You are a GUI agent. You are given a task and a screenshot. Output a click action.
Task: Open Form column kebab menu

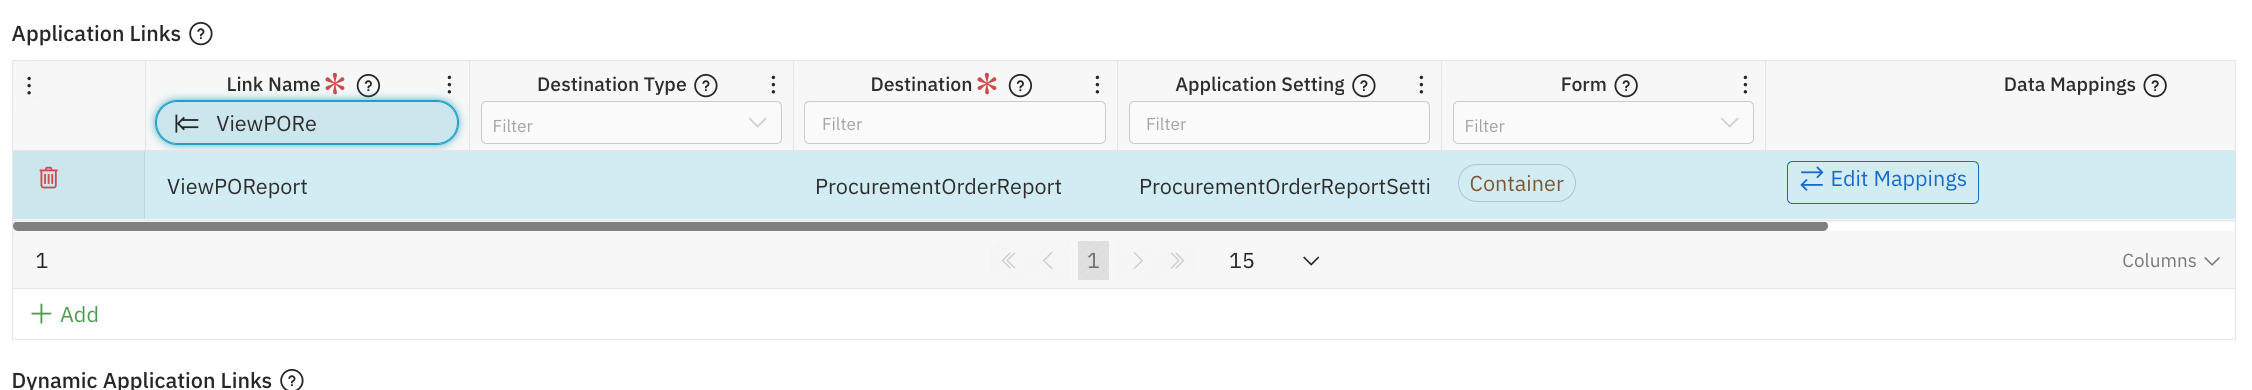(x=1745, y=85)
